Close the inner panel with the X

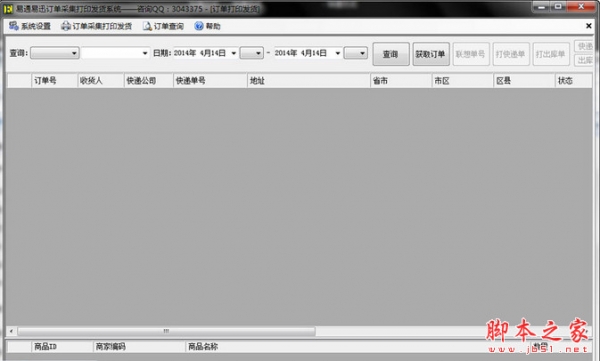click(589, 26)
